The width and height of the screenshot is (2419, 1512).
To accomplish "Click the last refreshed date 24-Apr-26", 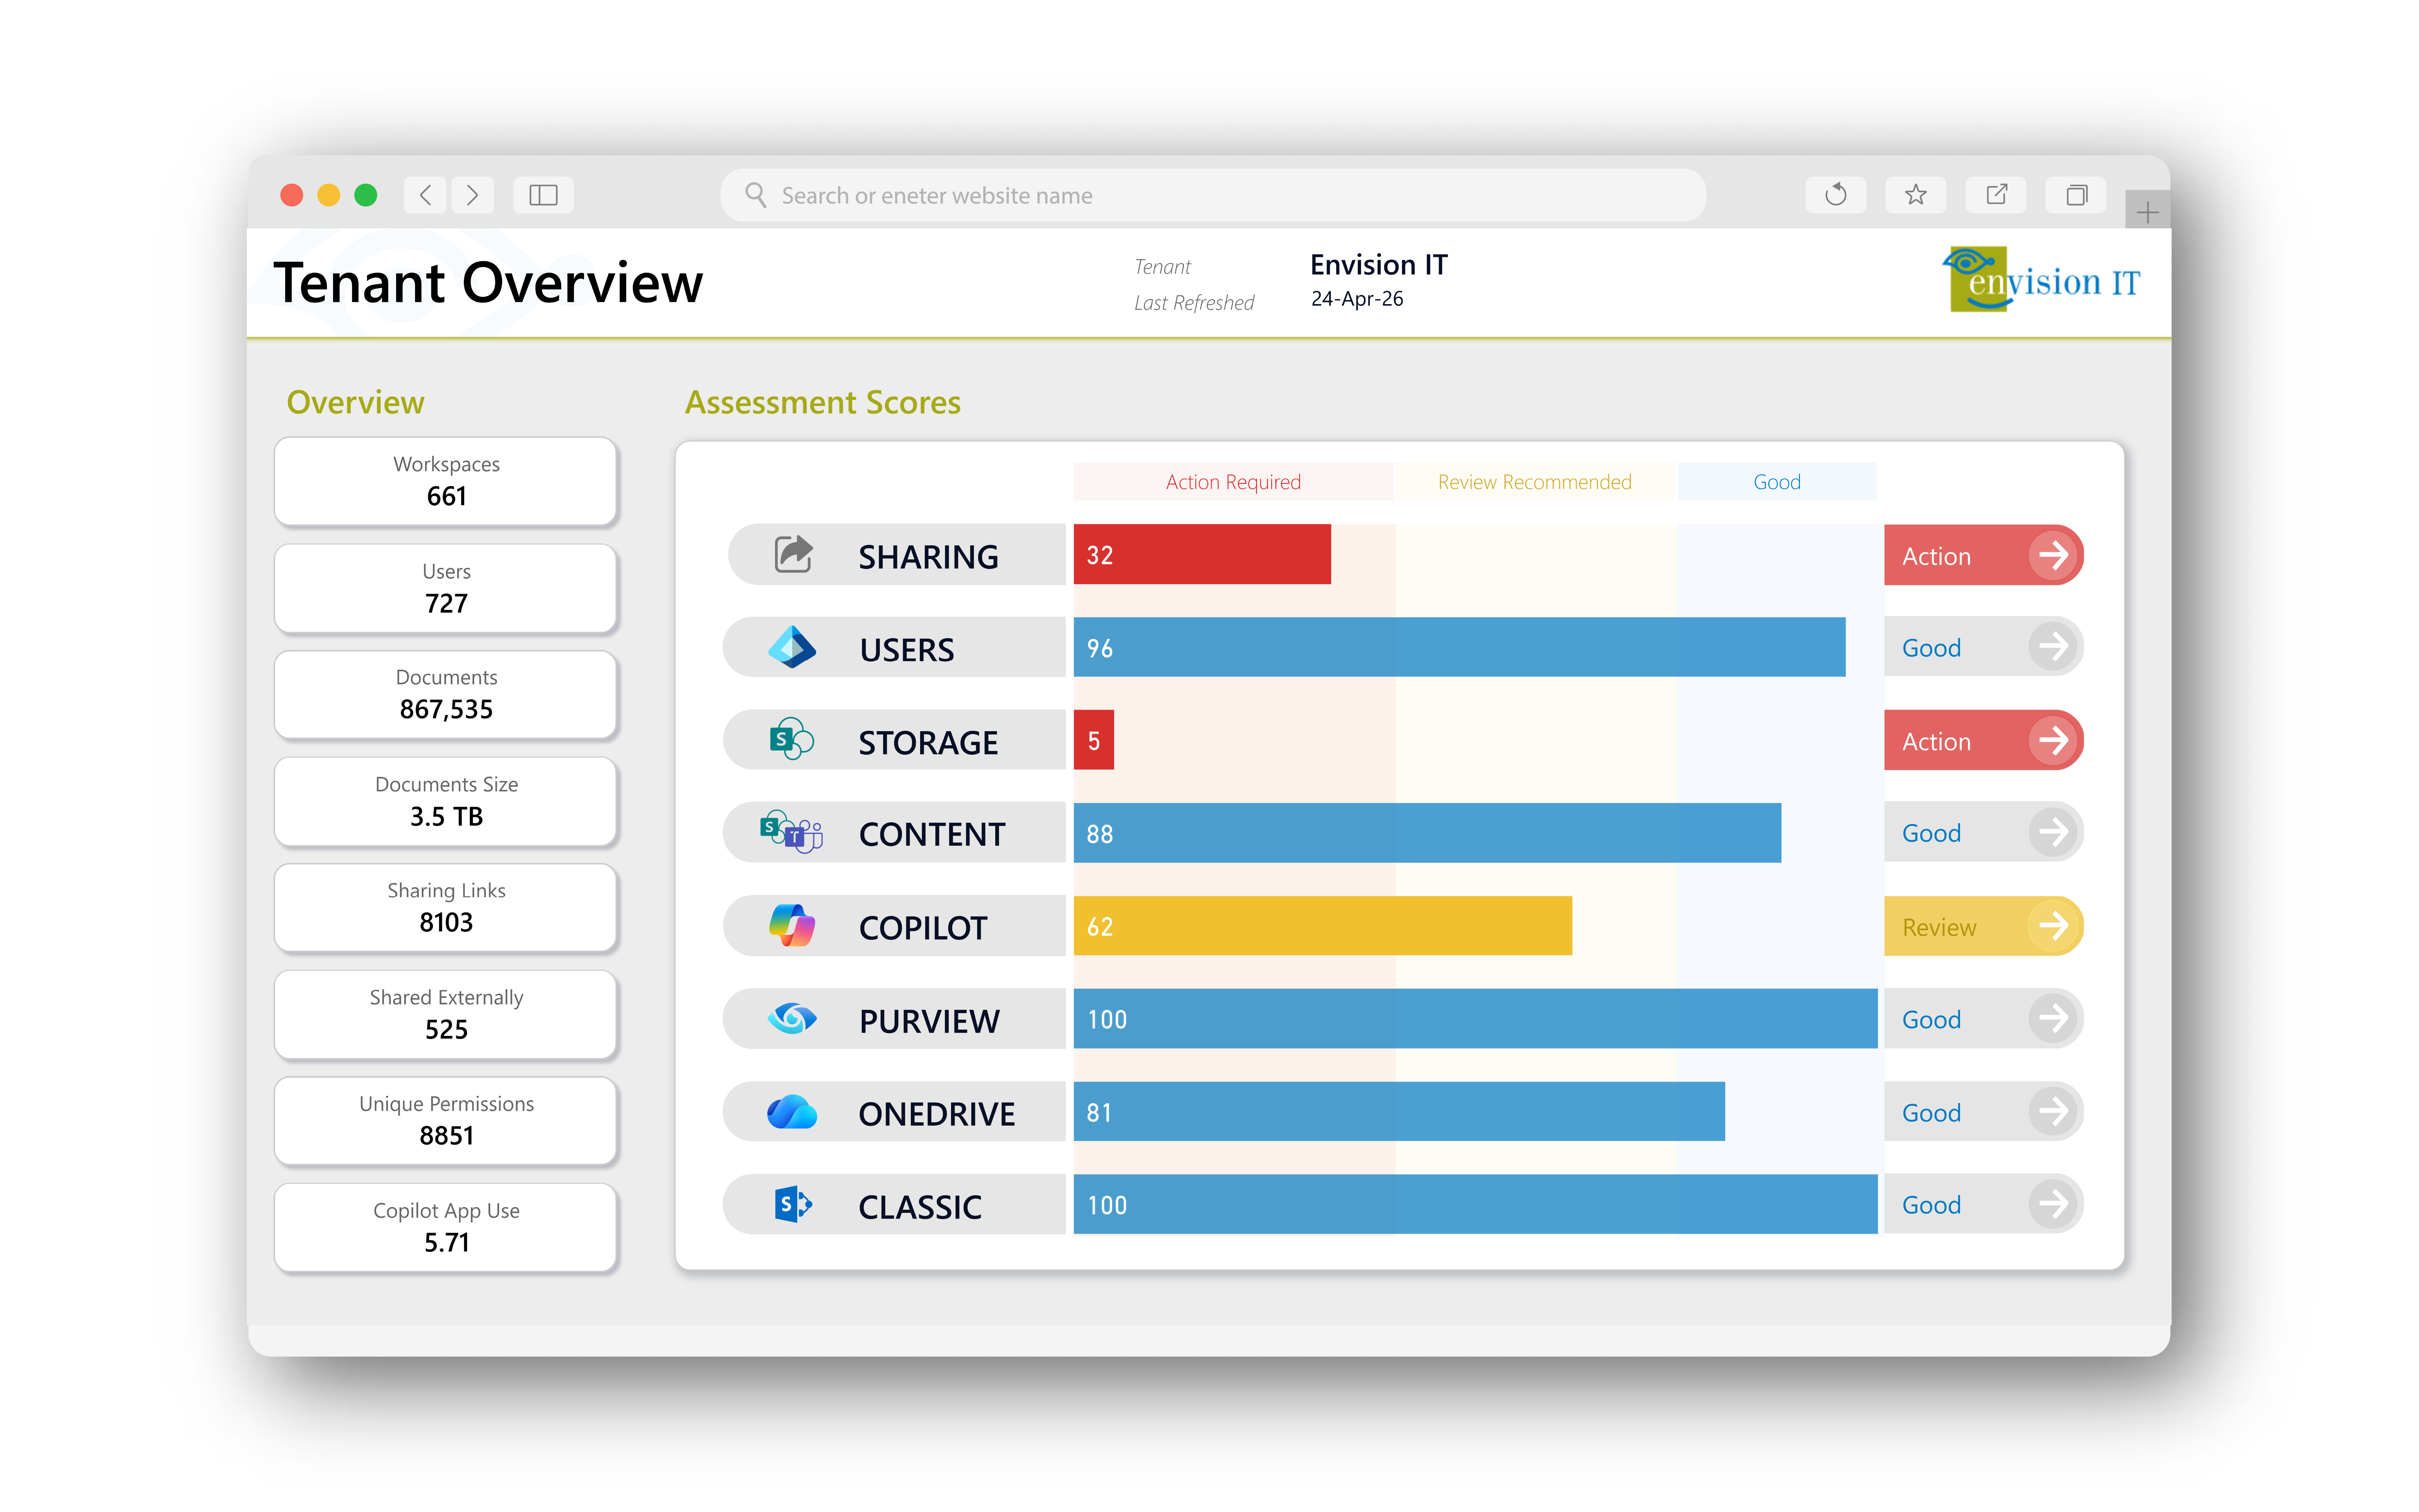I will 1357,299.
